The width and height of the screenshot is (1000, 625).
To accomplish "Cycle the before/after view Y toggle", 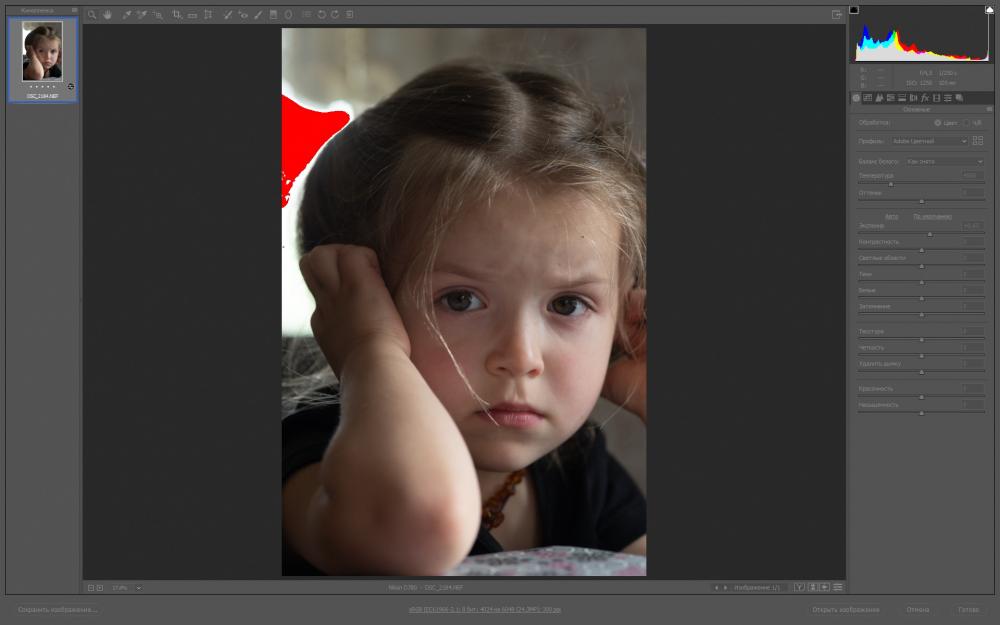I will [800, 587].
